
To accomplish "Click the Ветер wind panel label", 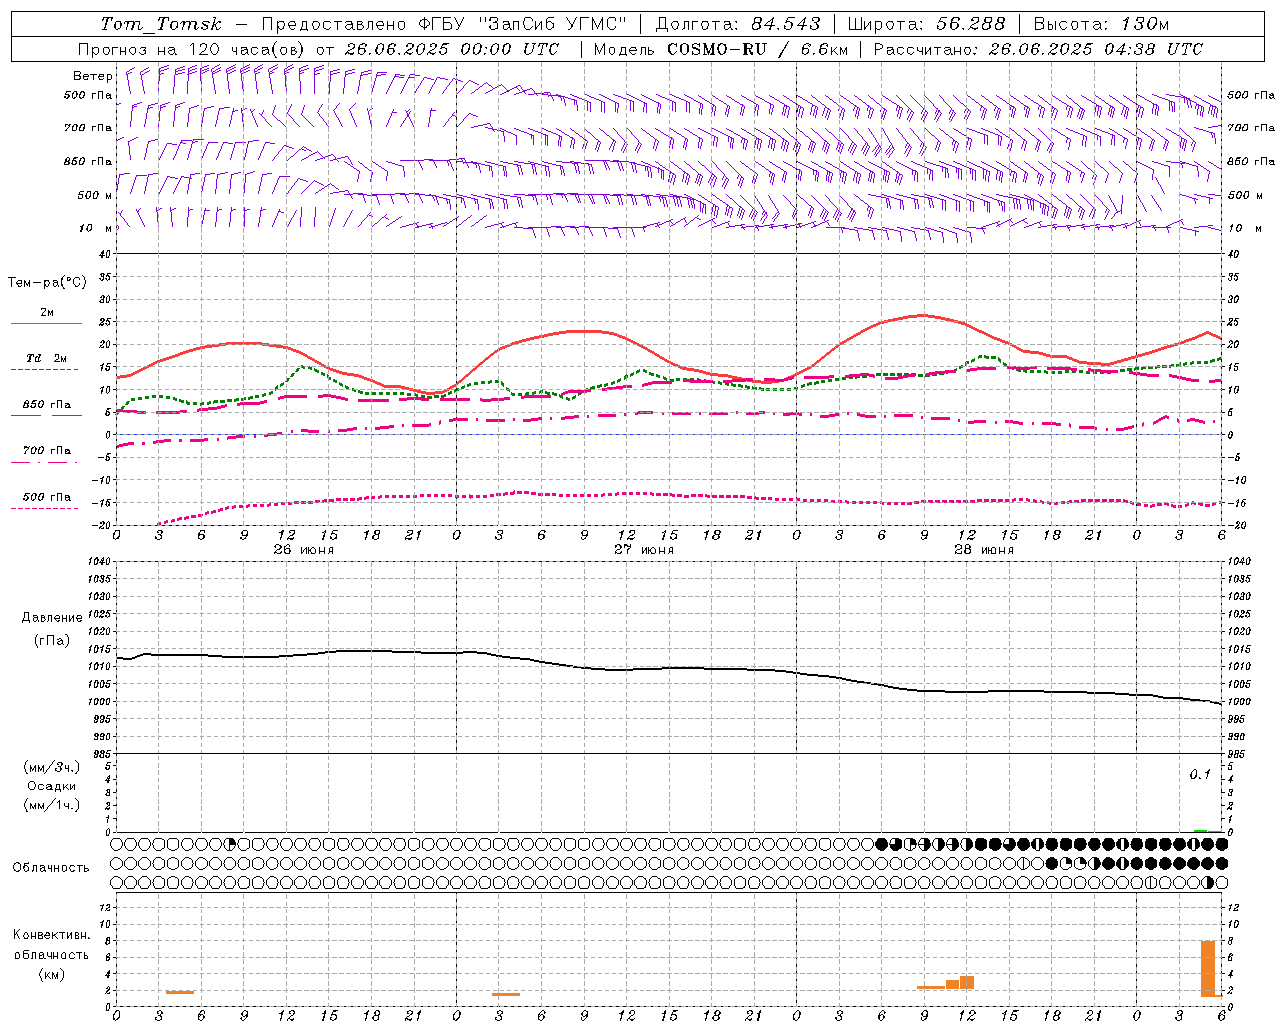I will [x=92, y=76].
